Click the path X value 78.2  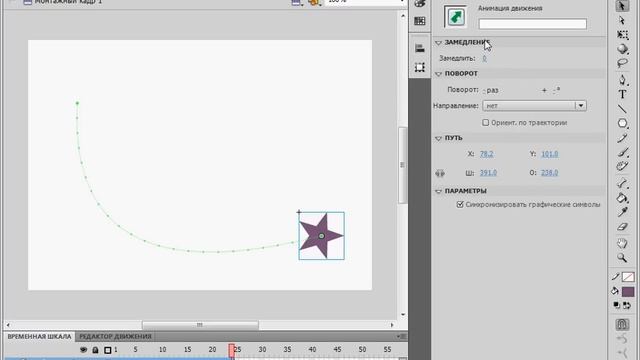point(487,154)
